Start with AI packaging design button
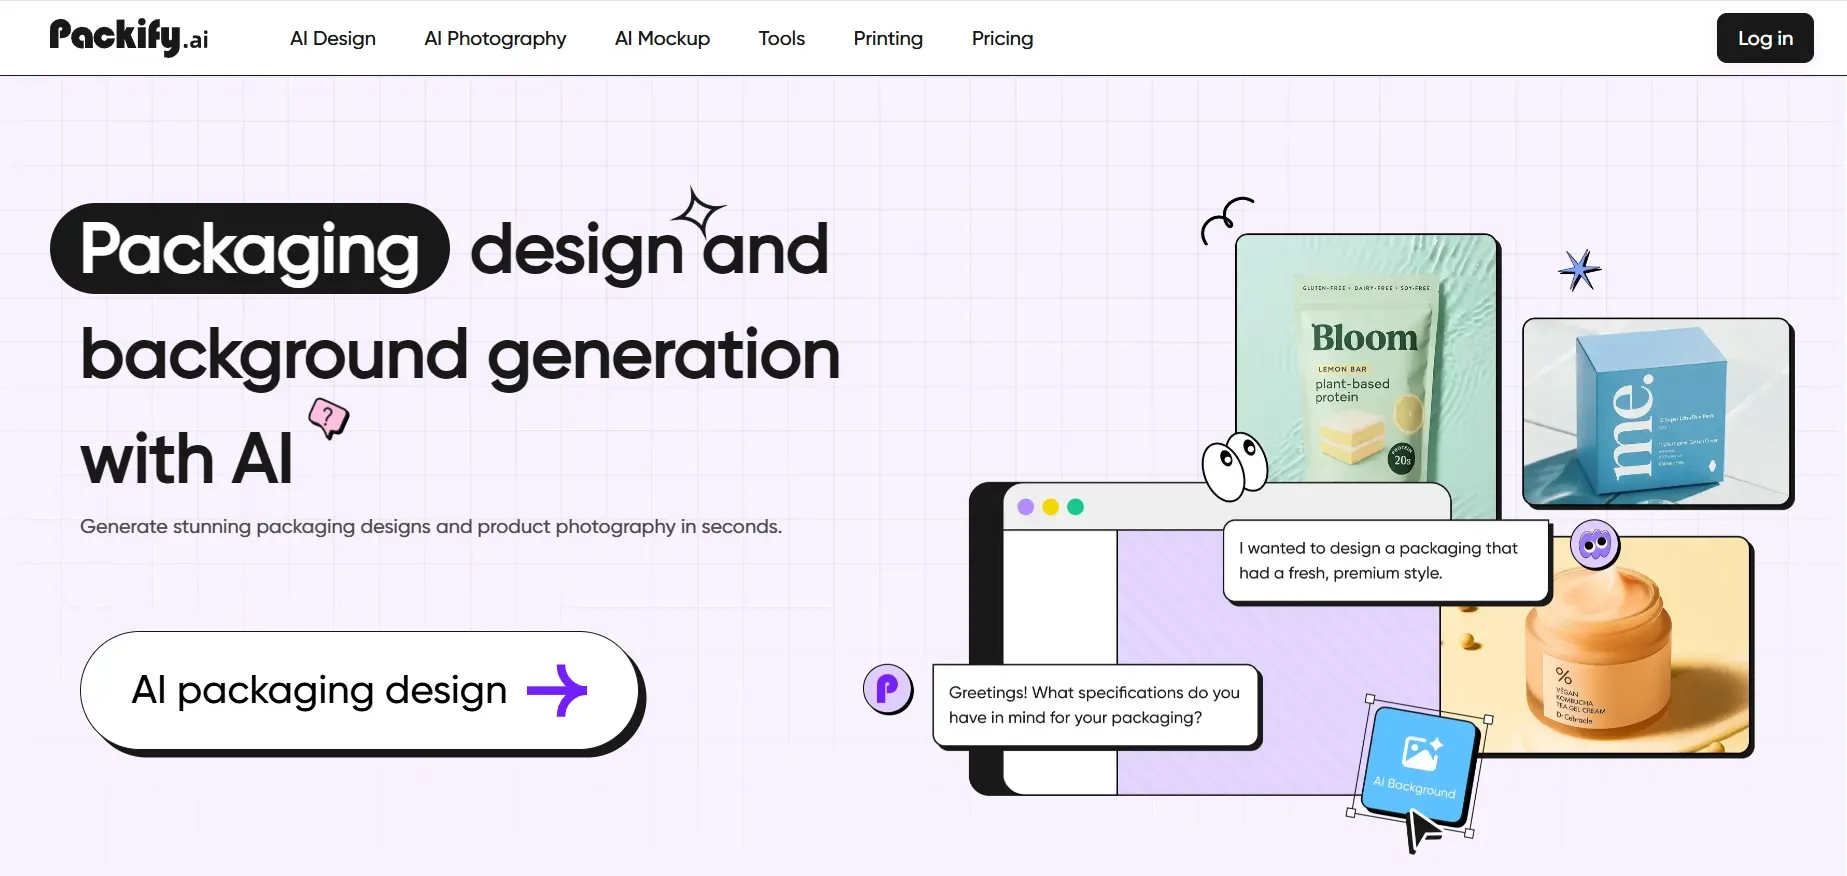1847x876 pixels. pyautogui.click(x=360, y=690)
